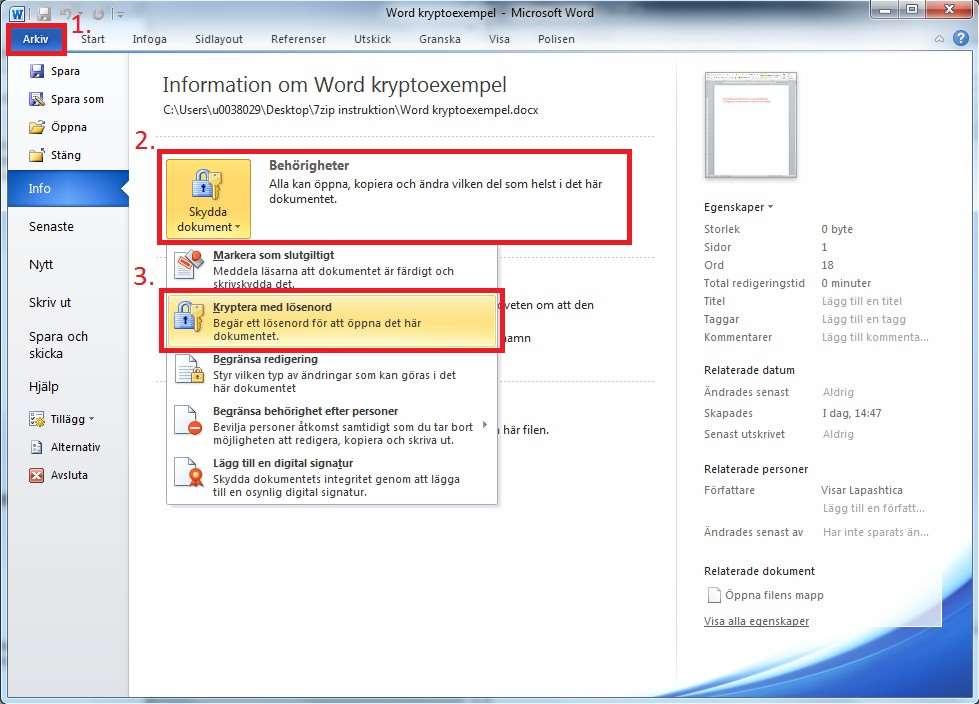
Task: Click the Skydda dokument lock icon
Action: pyautogui.click(x=207, y=185)
